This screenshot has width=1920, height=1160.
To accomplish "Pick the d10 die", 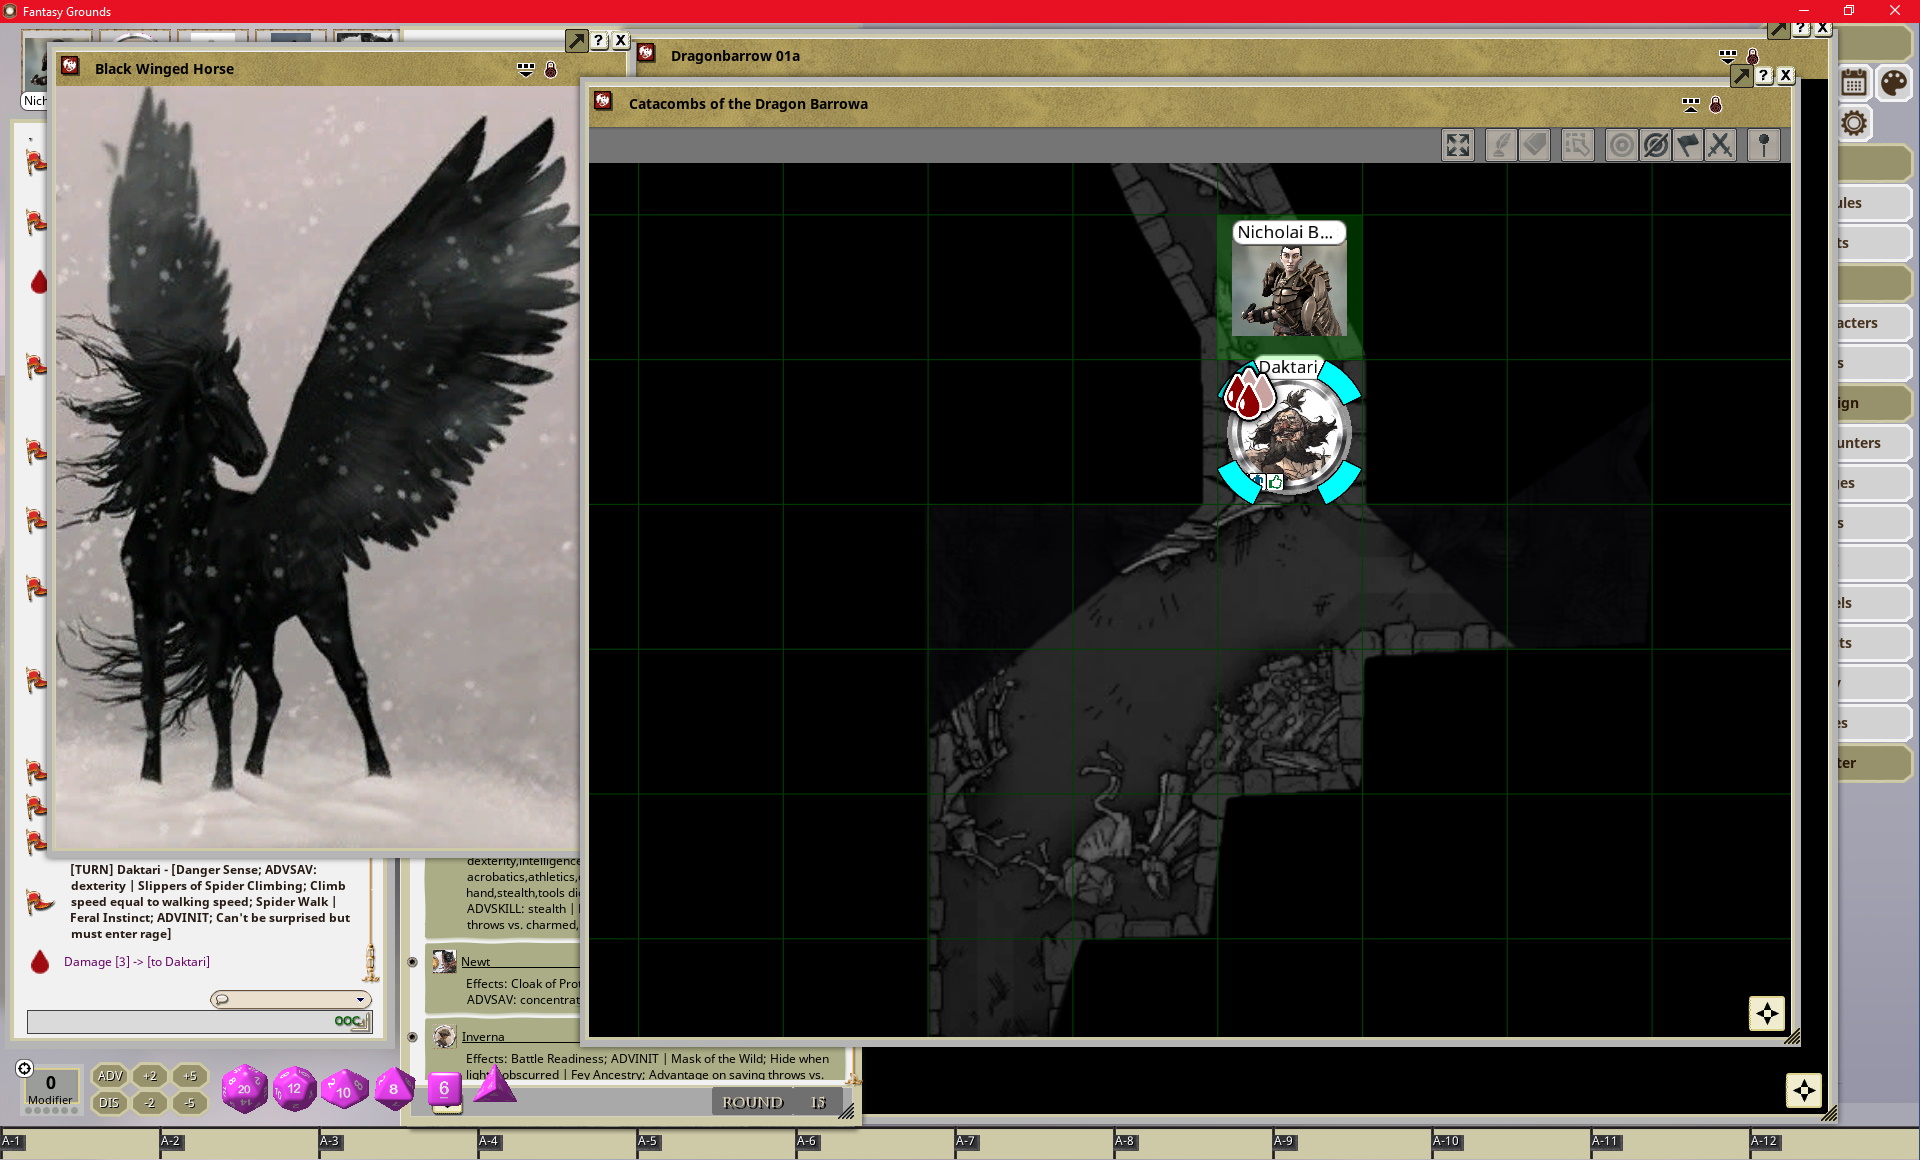I will (x=344, y=1090).
